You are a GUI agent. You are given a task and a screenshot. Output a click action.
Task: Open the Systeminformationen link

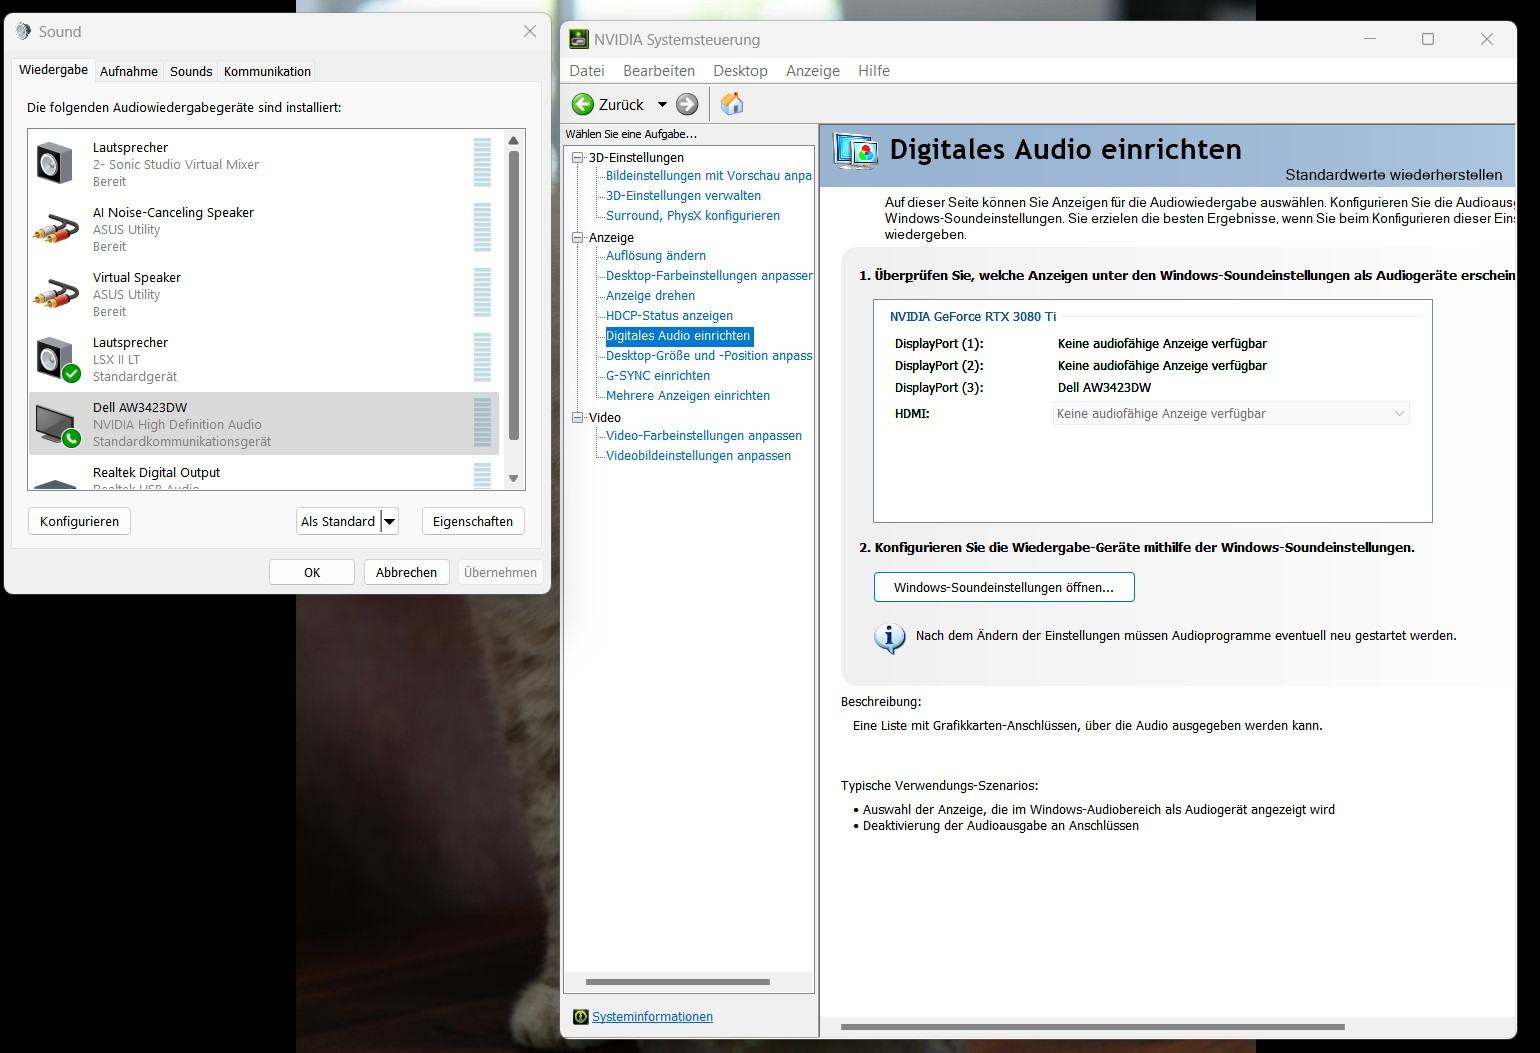tap(652, 1017)
